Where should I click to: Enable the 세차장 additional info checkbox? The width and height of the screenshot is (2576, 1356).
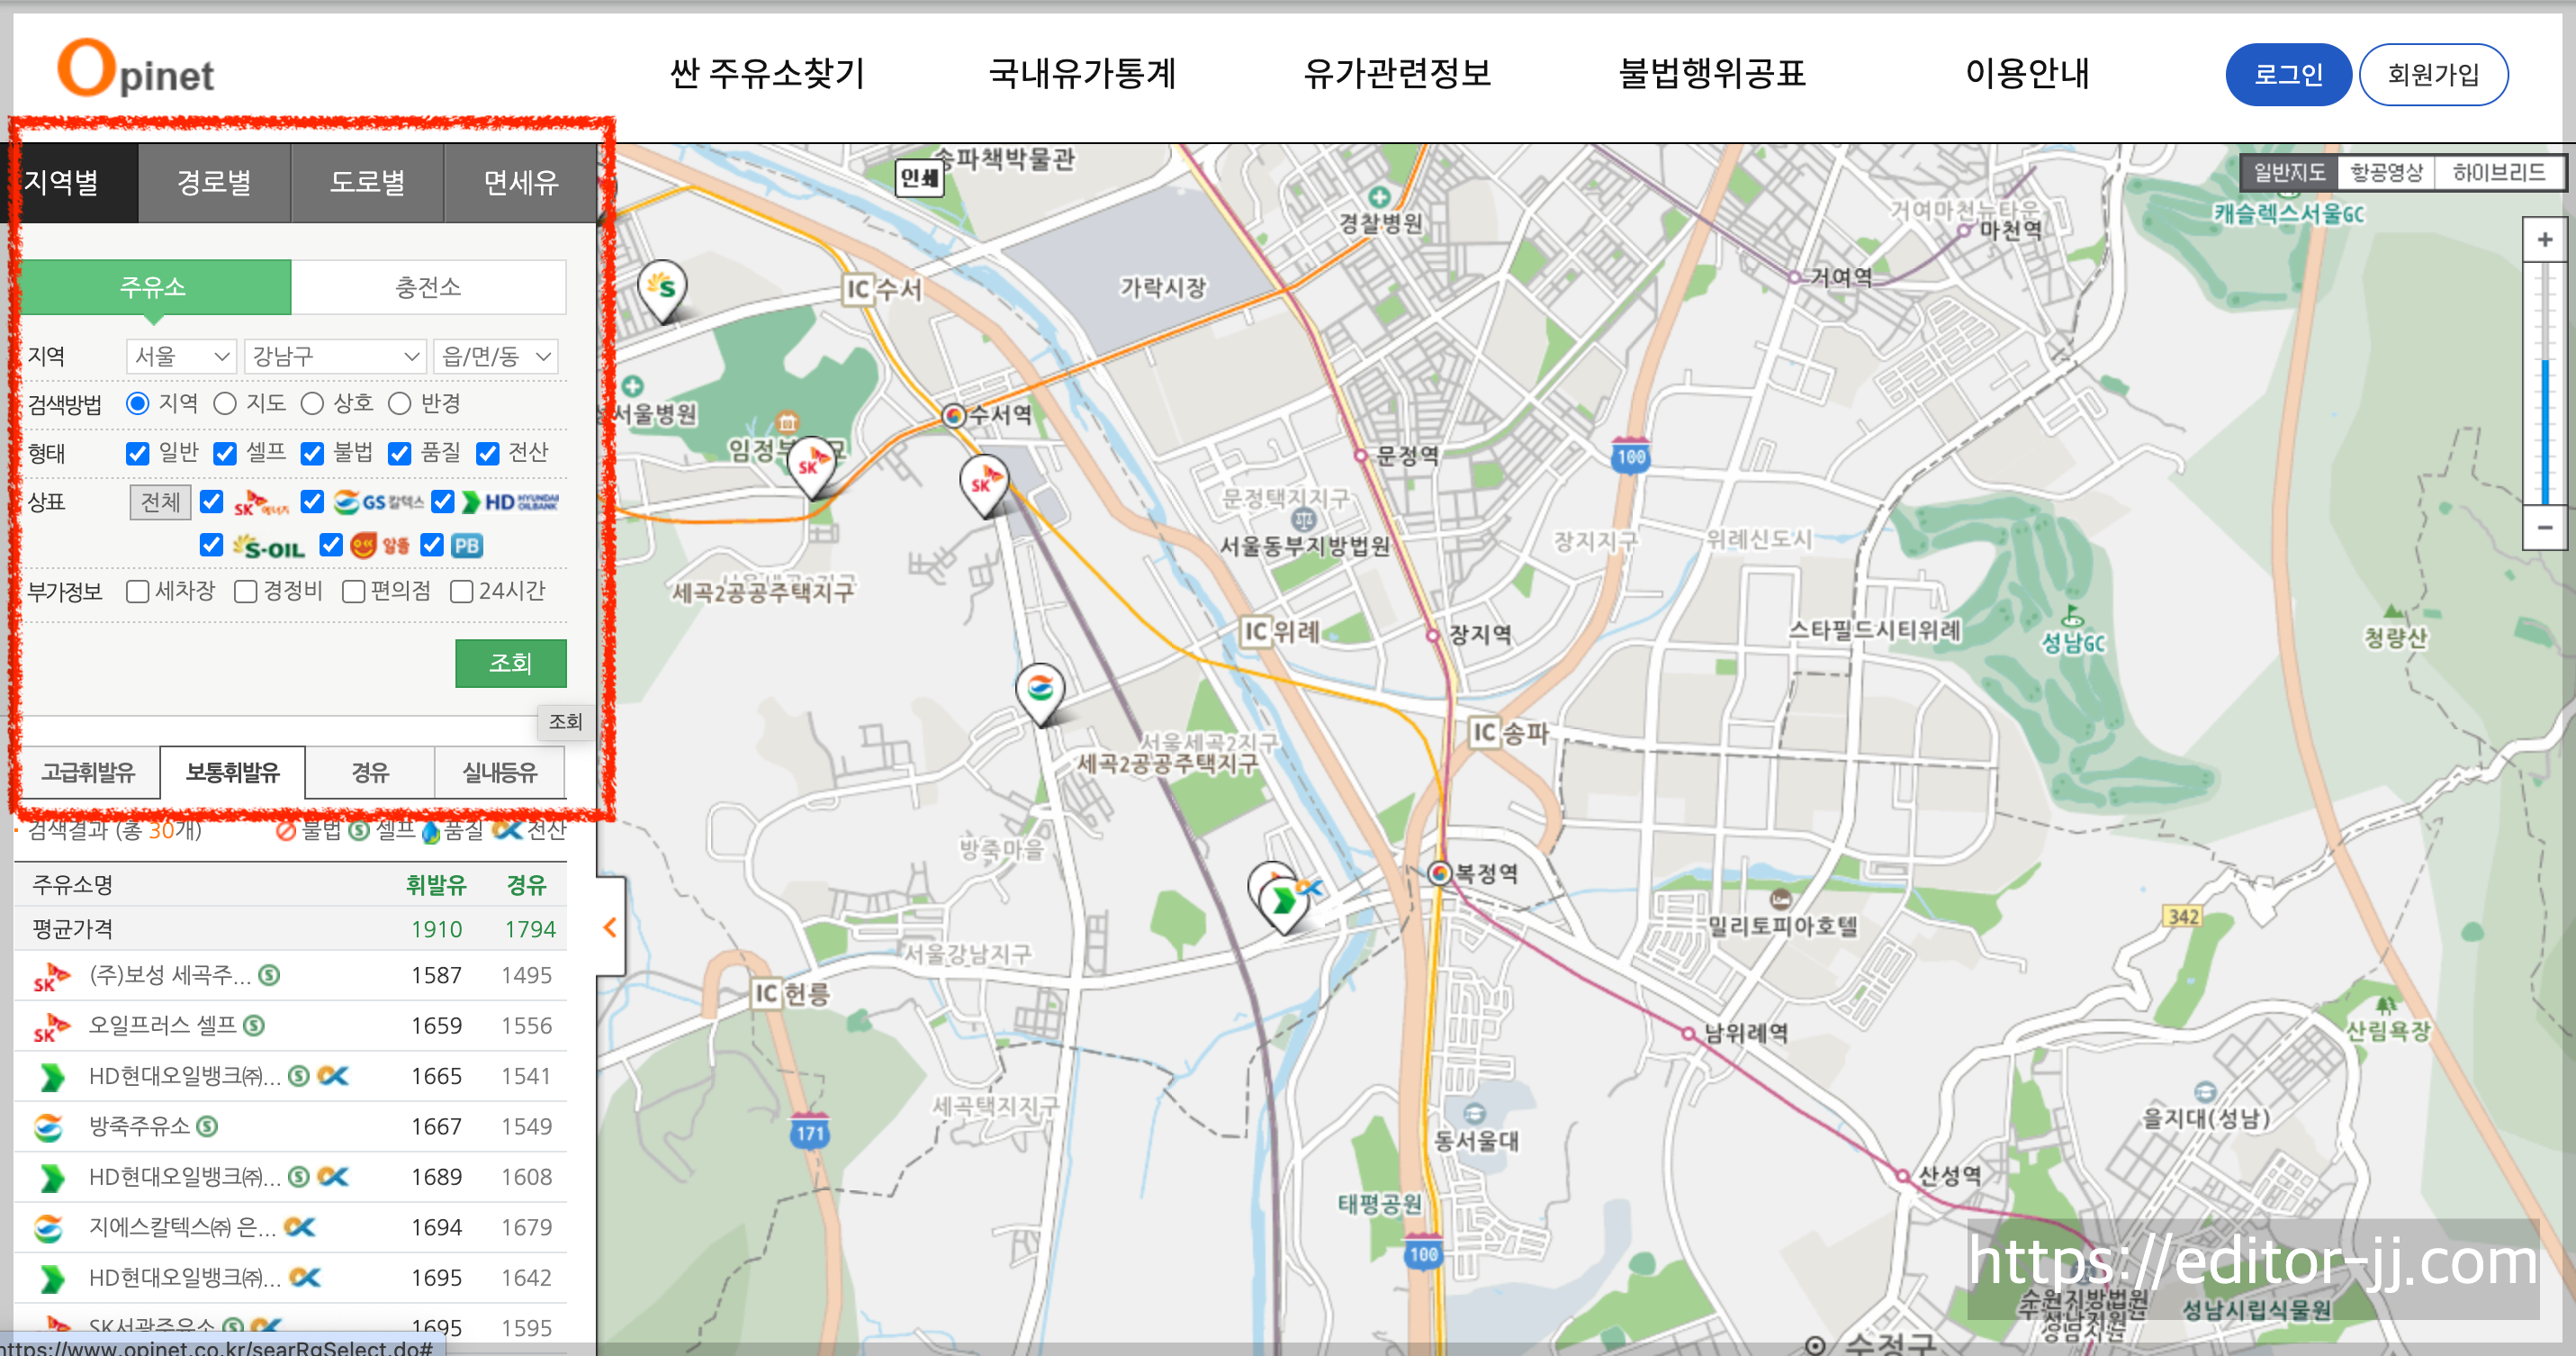(138, 591)
